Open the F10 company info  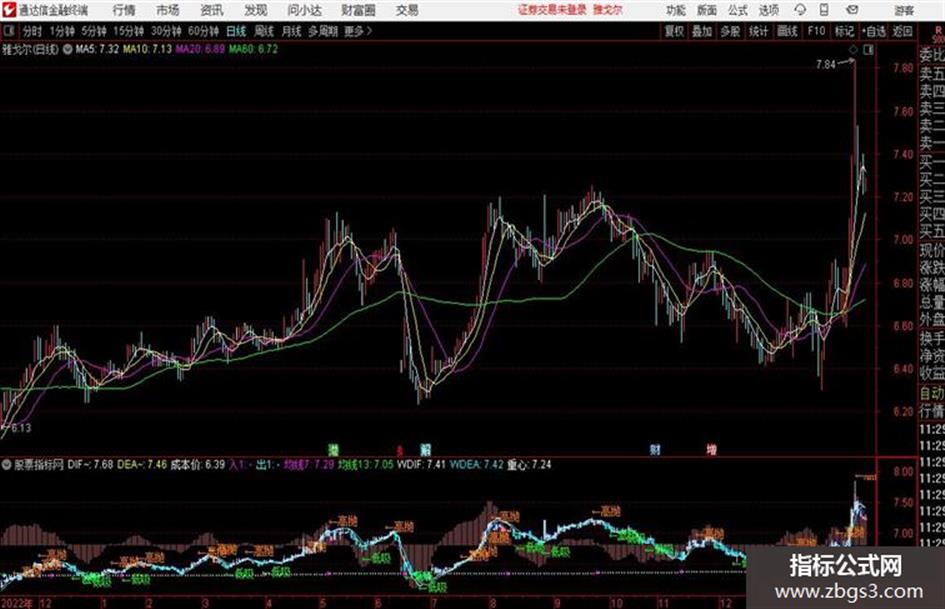coord(816,31)
